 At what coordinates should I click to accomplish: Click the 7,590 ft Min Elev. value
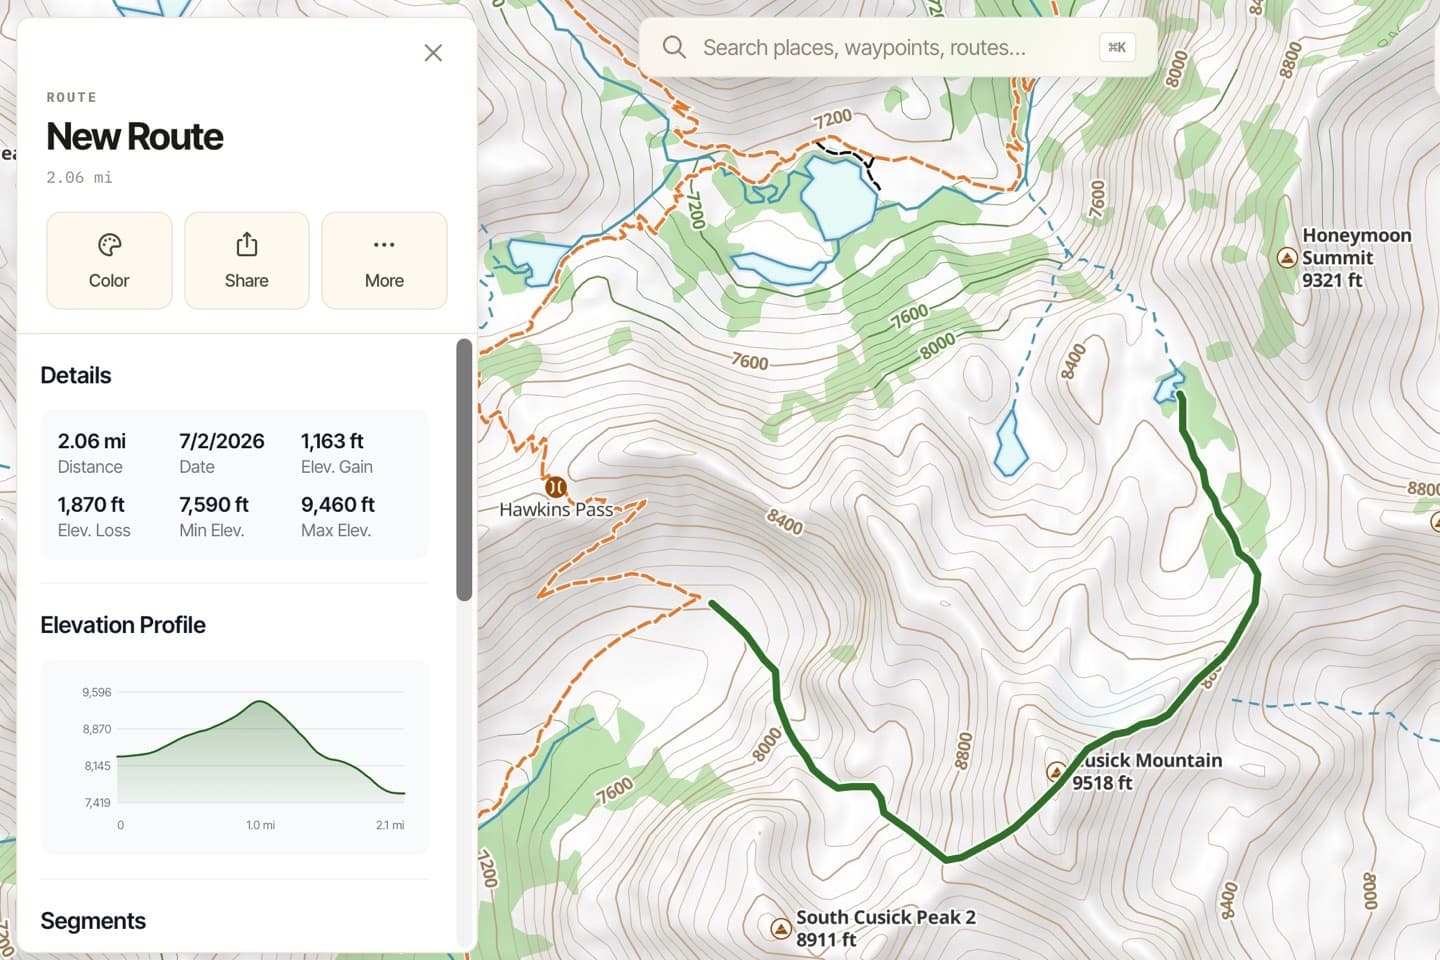coord(214,505)
